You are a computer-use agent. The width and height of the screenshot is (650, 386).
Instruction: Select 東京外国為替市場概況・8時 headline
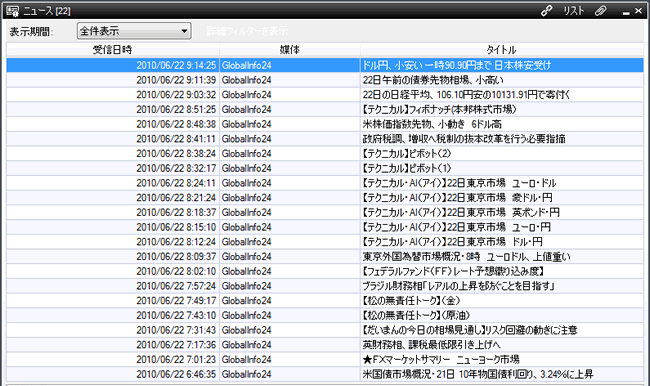(466, 257)
